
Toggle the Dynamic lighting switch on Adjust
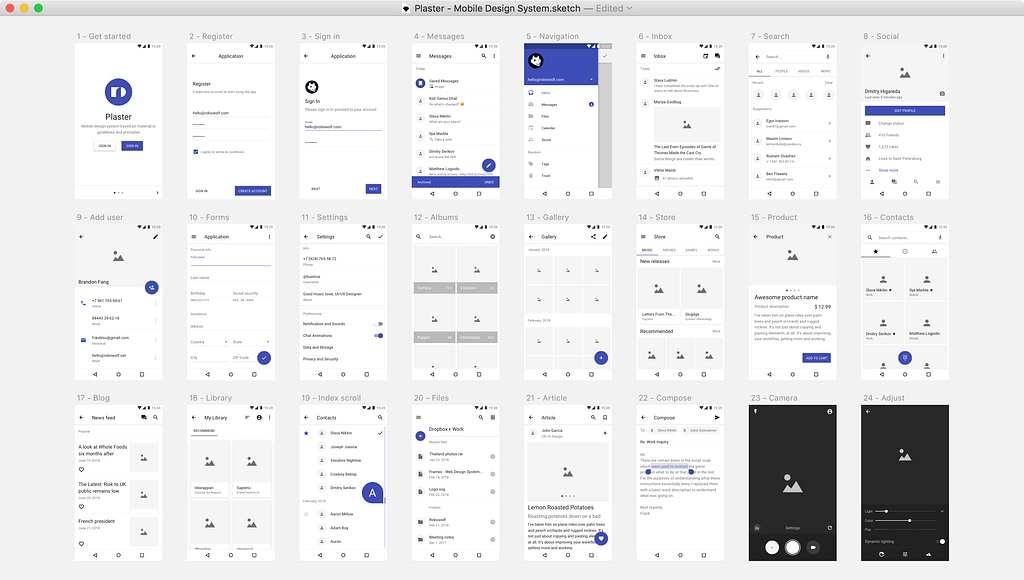[941, 541]
